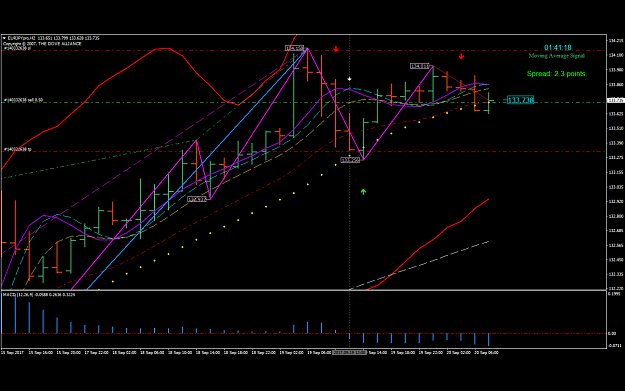The image size is (625, 391).
Task: Click the first red down arrow signal
Action: (x=336, y=49)
